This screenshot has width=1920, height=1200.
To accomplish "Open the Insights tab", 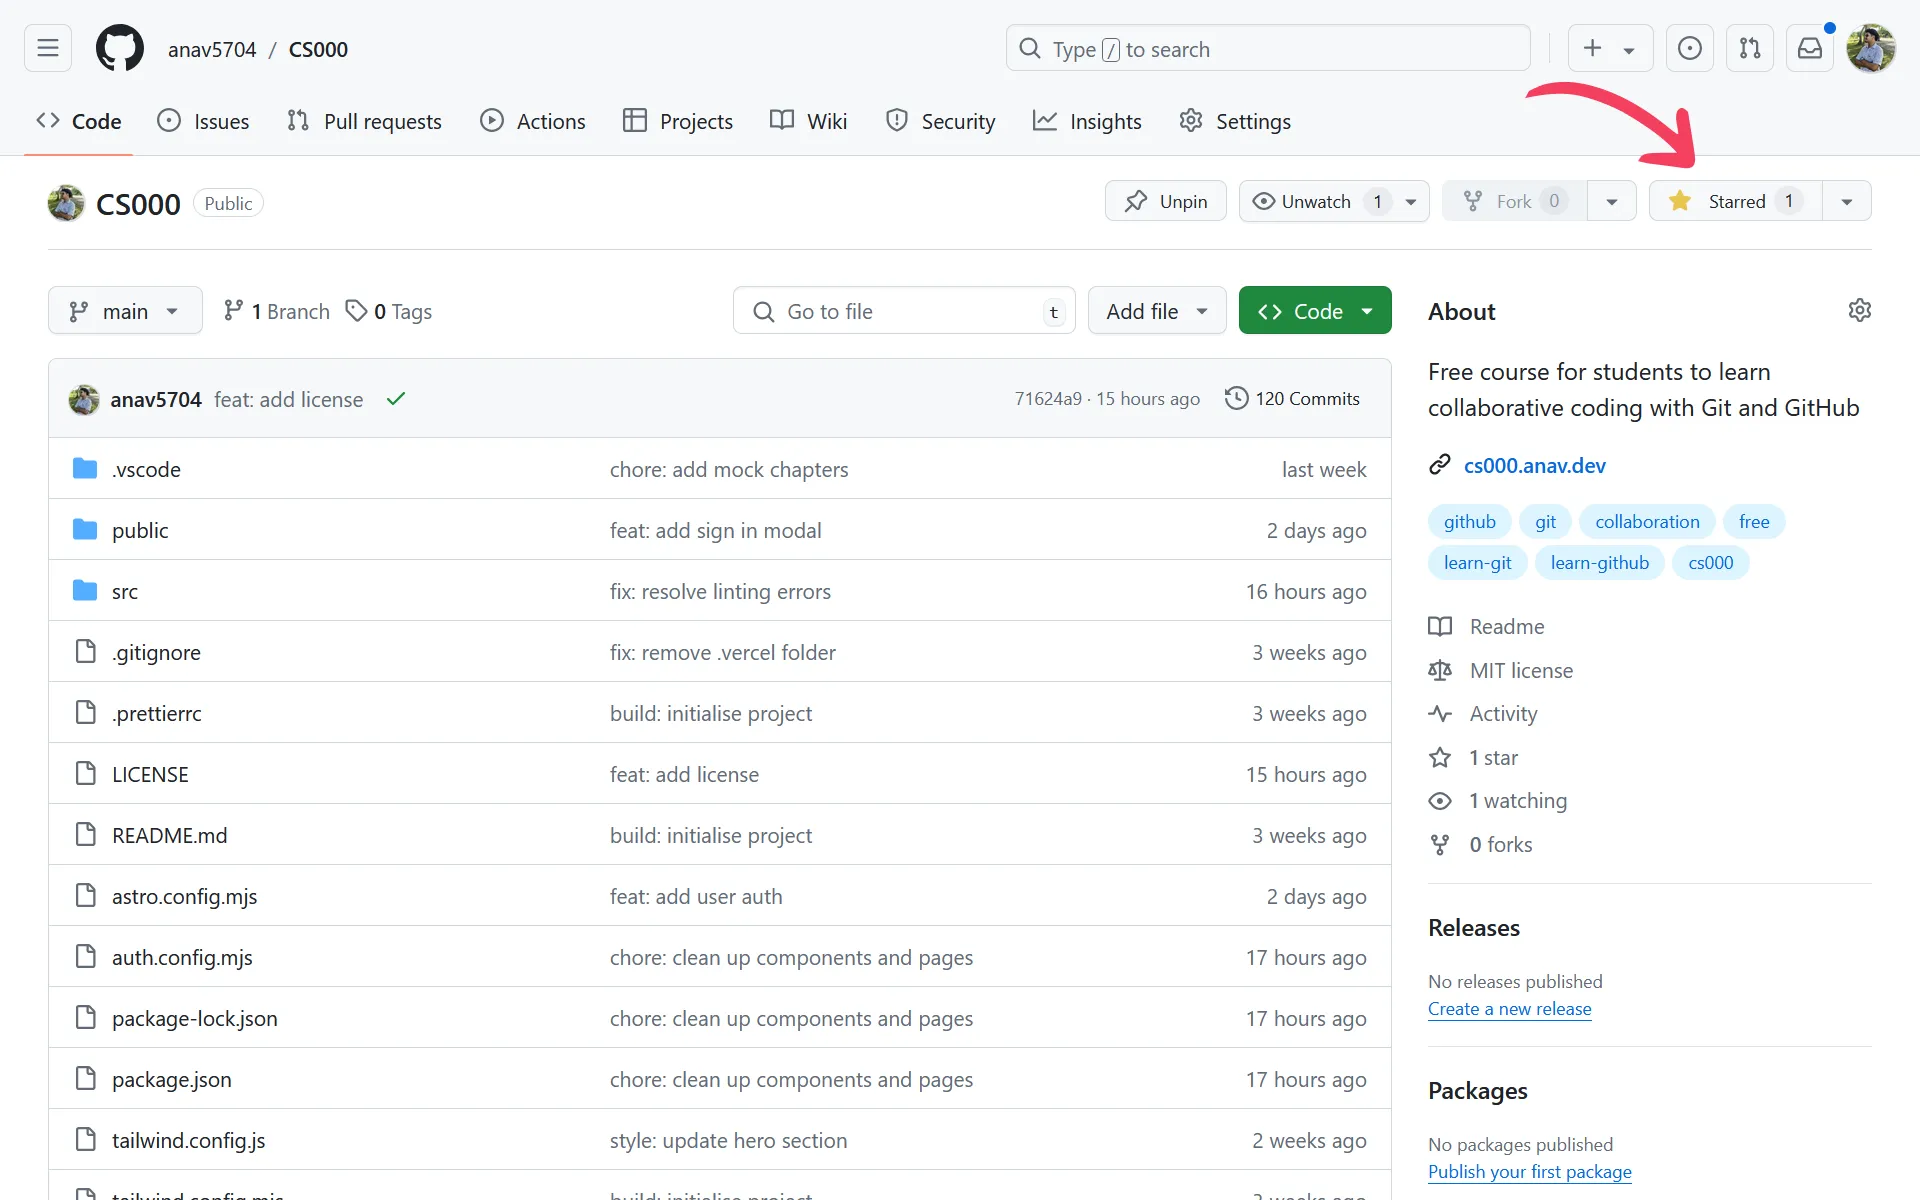I will [1087, 121].
